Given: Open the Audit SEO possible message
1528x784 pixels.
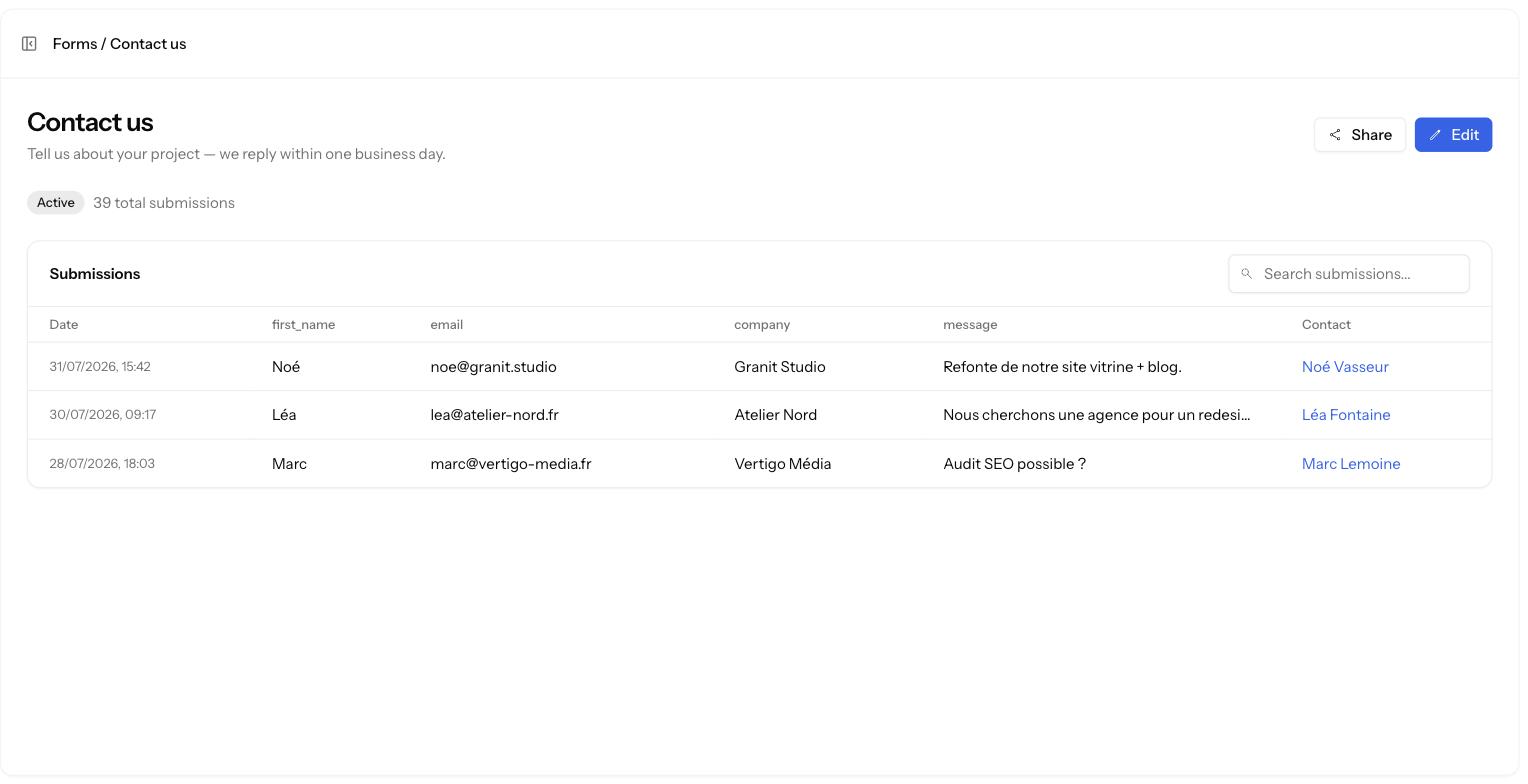Looking at the screenshot, I should (1014, 464).
